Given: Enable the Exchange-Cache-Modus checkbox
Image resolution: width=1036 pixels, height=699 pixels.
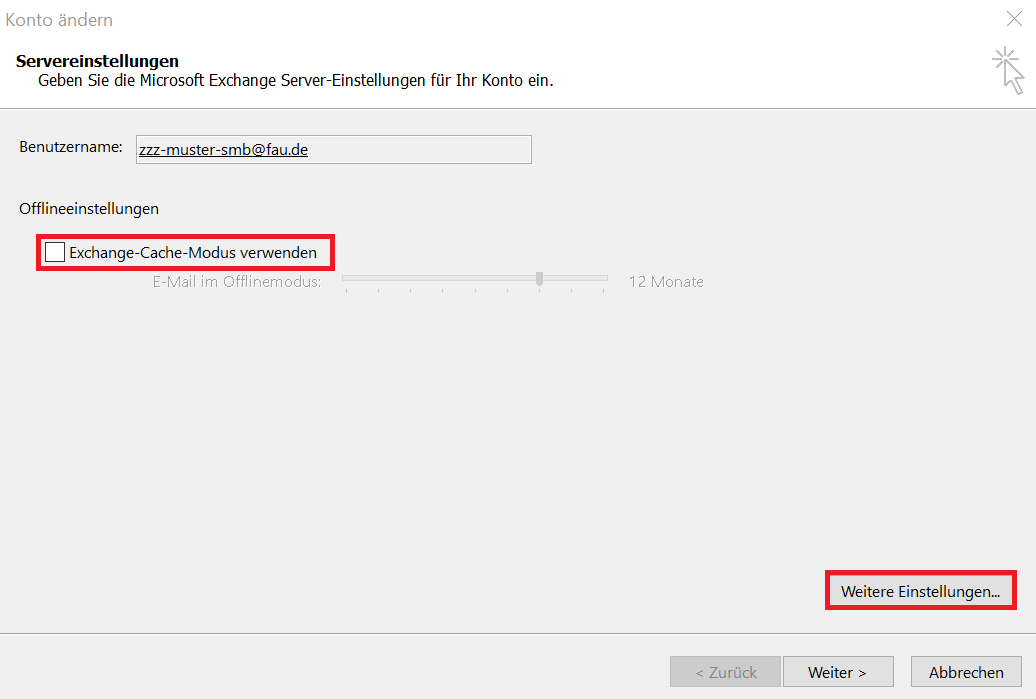Looking at the screenshot, I should click(55, 253).
